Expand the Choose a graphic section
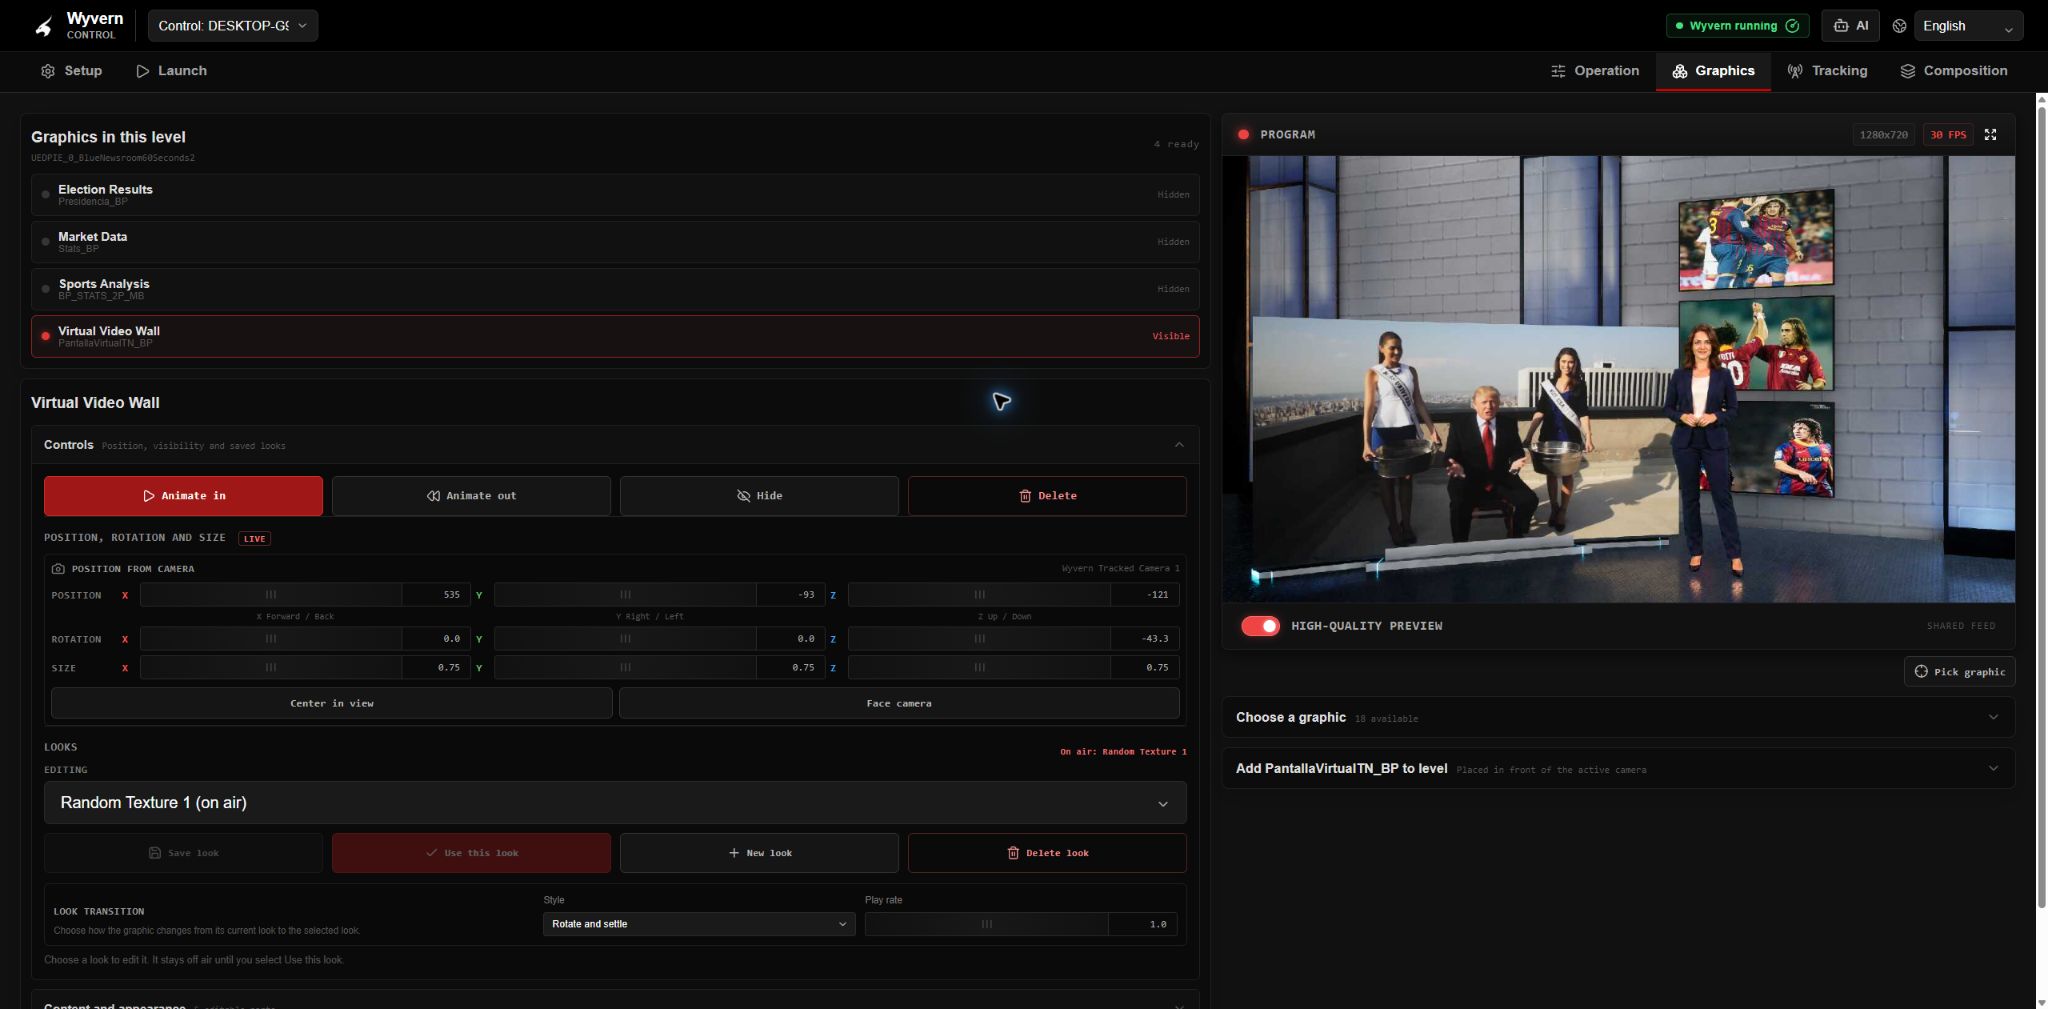Image resolution: width=2048 pixels, height=1009 pixels. click(x=1618, y=717)
